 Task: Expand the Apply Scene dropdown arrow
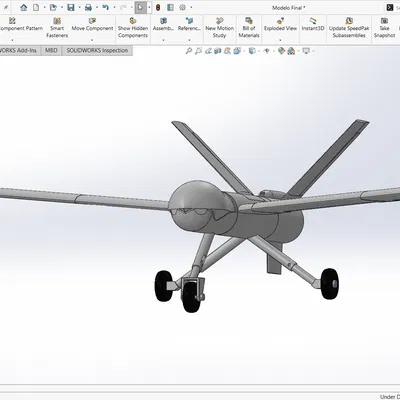point(299,51)
